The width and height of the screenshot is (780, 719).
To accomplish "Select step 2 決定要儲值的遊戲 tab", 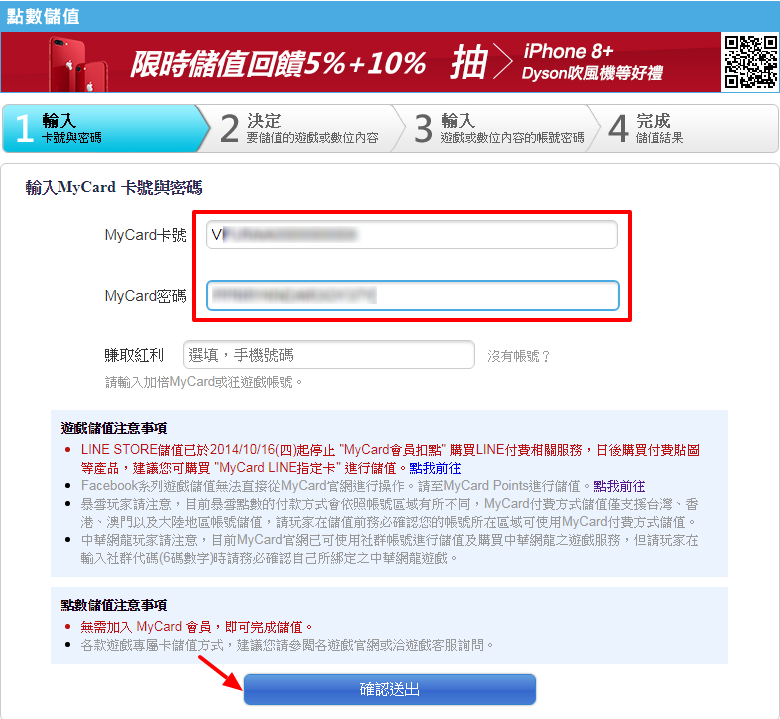I will pyautogui.click(x=303, y=128).
